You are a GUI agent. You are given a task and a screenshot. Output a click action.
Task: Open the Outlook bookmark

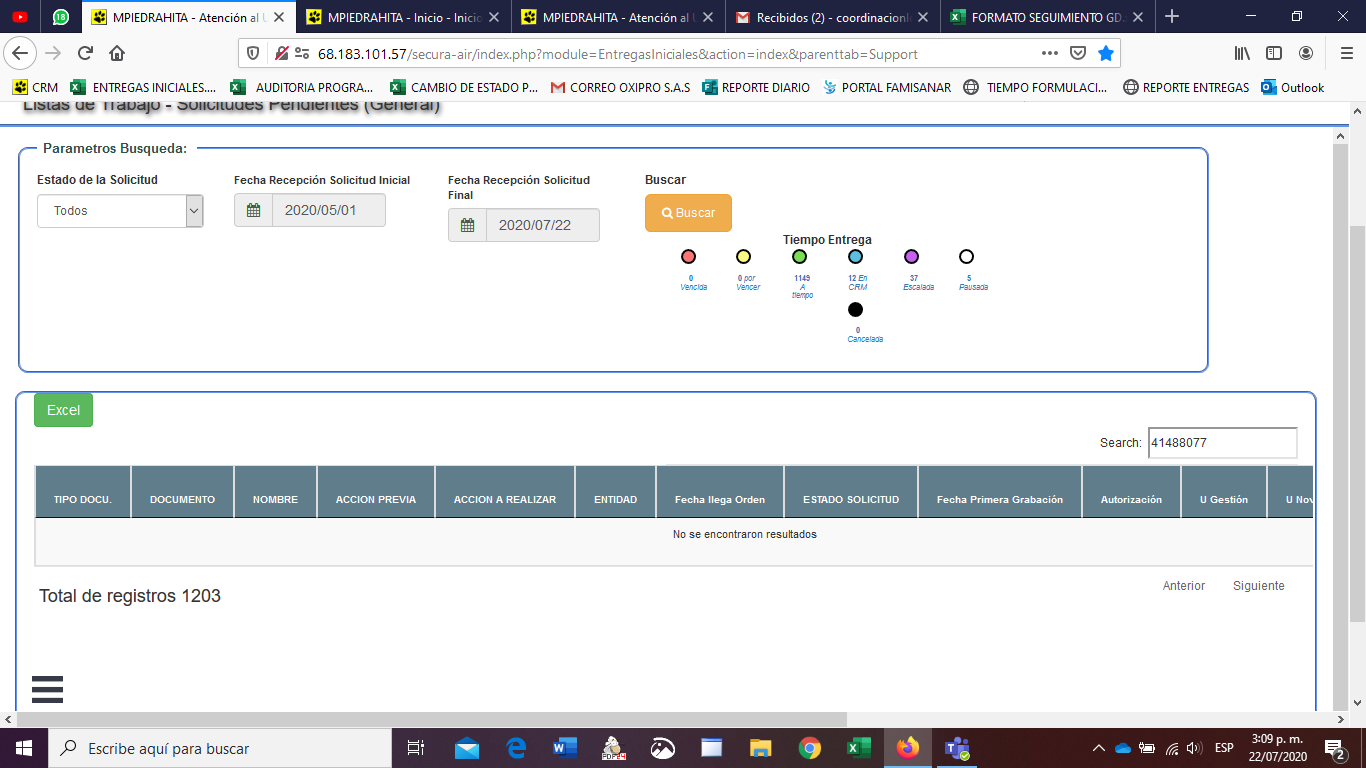click(x=1292, y=87)
